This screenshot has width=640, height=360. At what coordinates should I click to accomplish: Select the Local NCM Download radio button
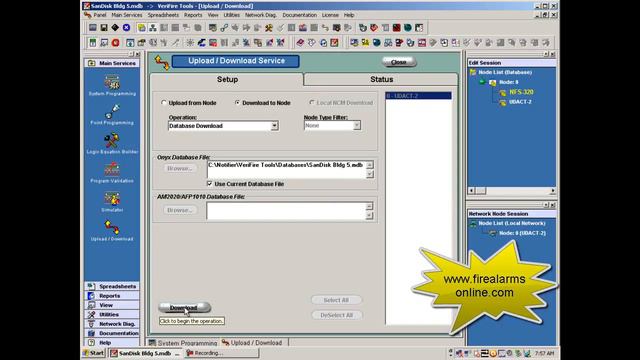point(312,103)
